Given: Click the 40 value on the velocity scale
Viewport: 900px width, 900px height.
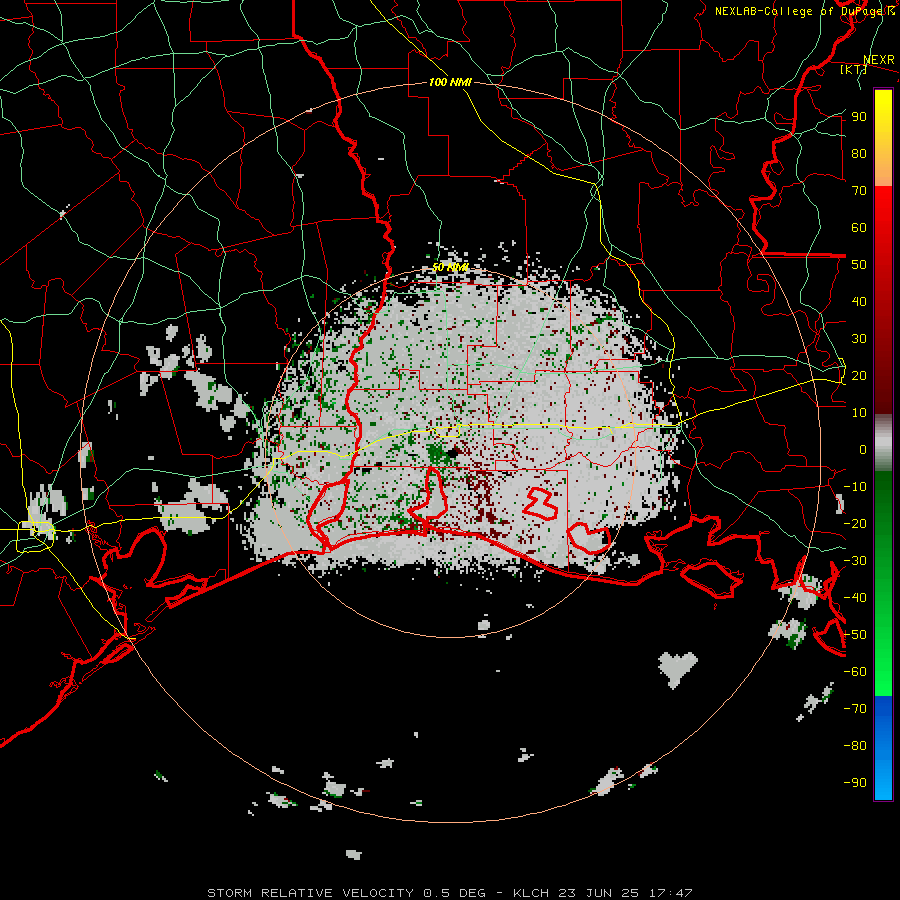Looking at the screenshot, I should coord(859,301).
